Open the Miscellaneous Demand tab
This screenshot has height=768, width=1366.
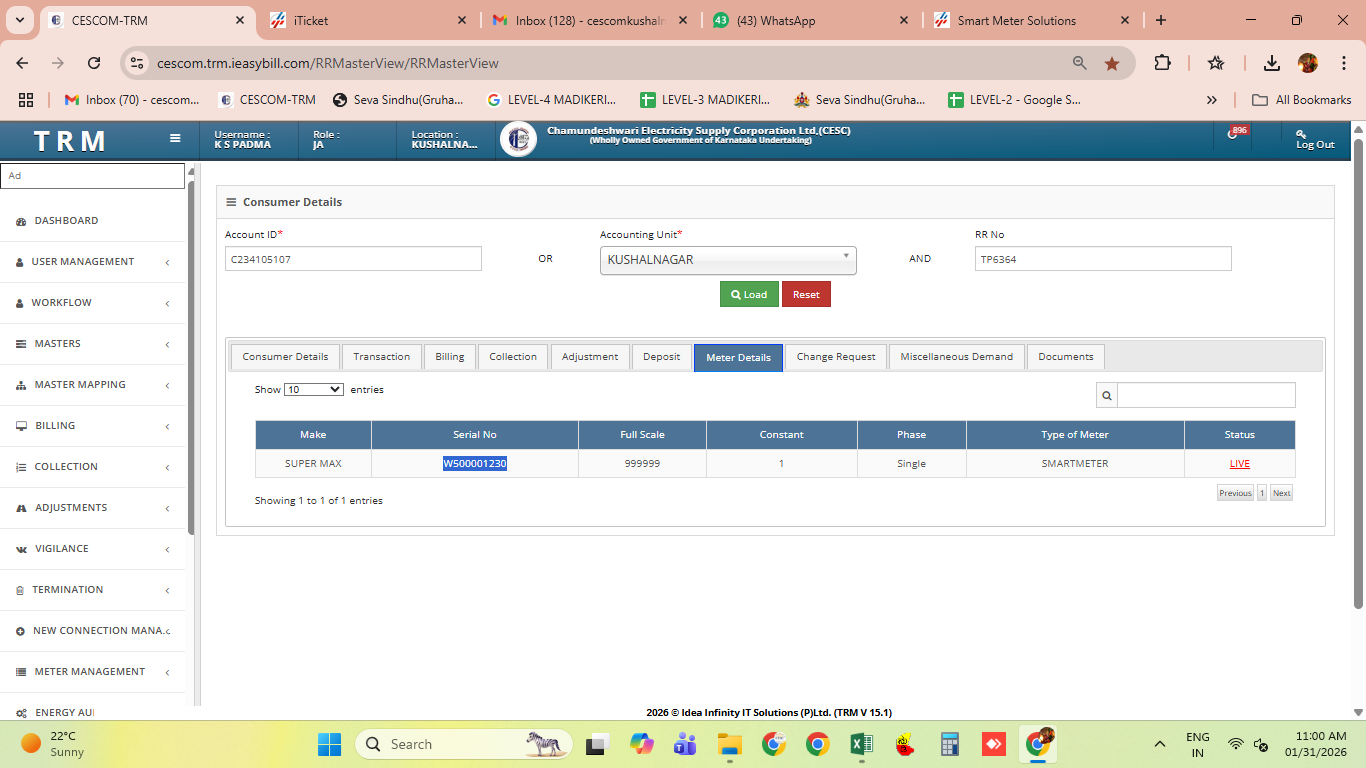click(956, 357)
